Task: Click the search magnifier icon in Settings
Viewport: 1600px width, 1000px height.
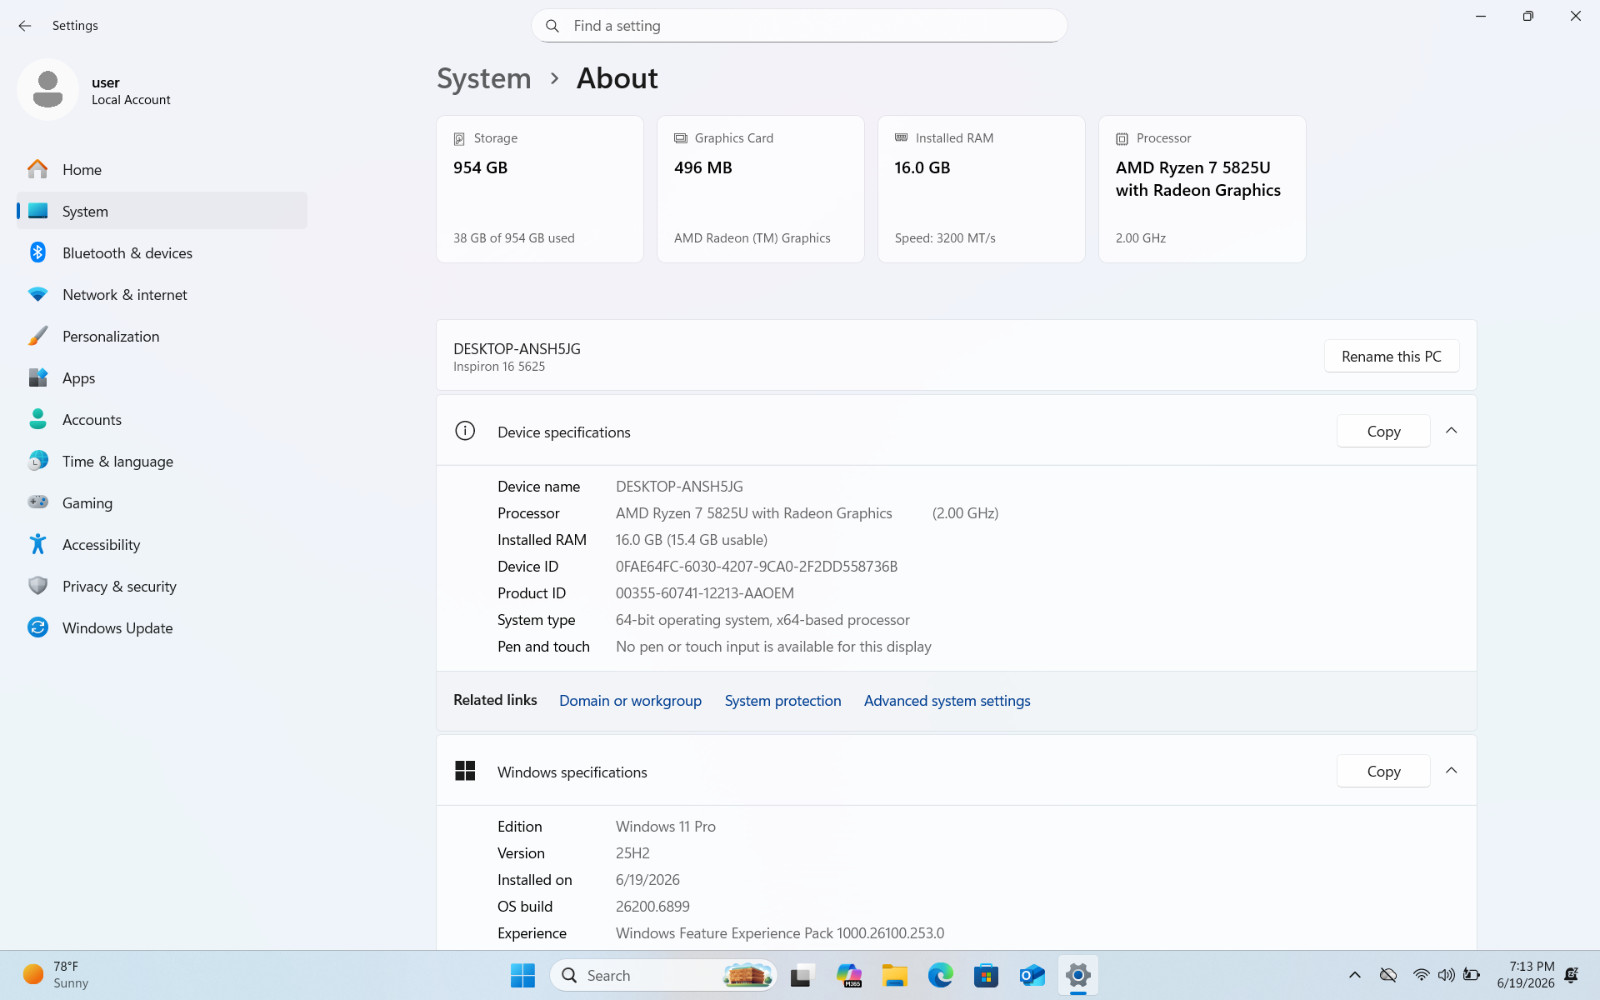Action: click(x=552, y=26)
